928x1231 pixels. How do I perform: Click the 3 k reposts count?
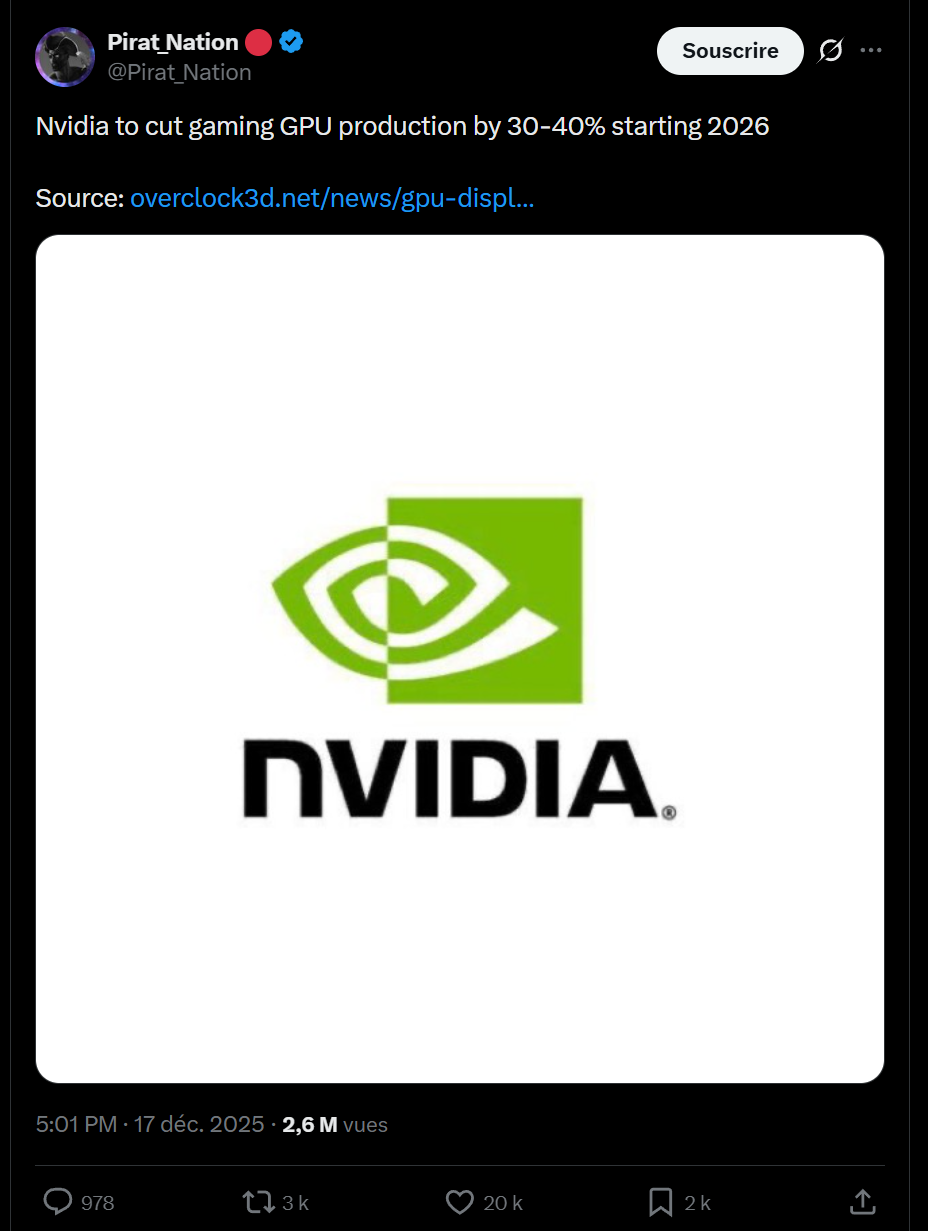coord(295,1203)
